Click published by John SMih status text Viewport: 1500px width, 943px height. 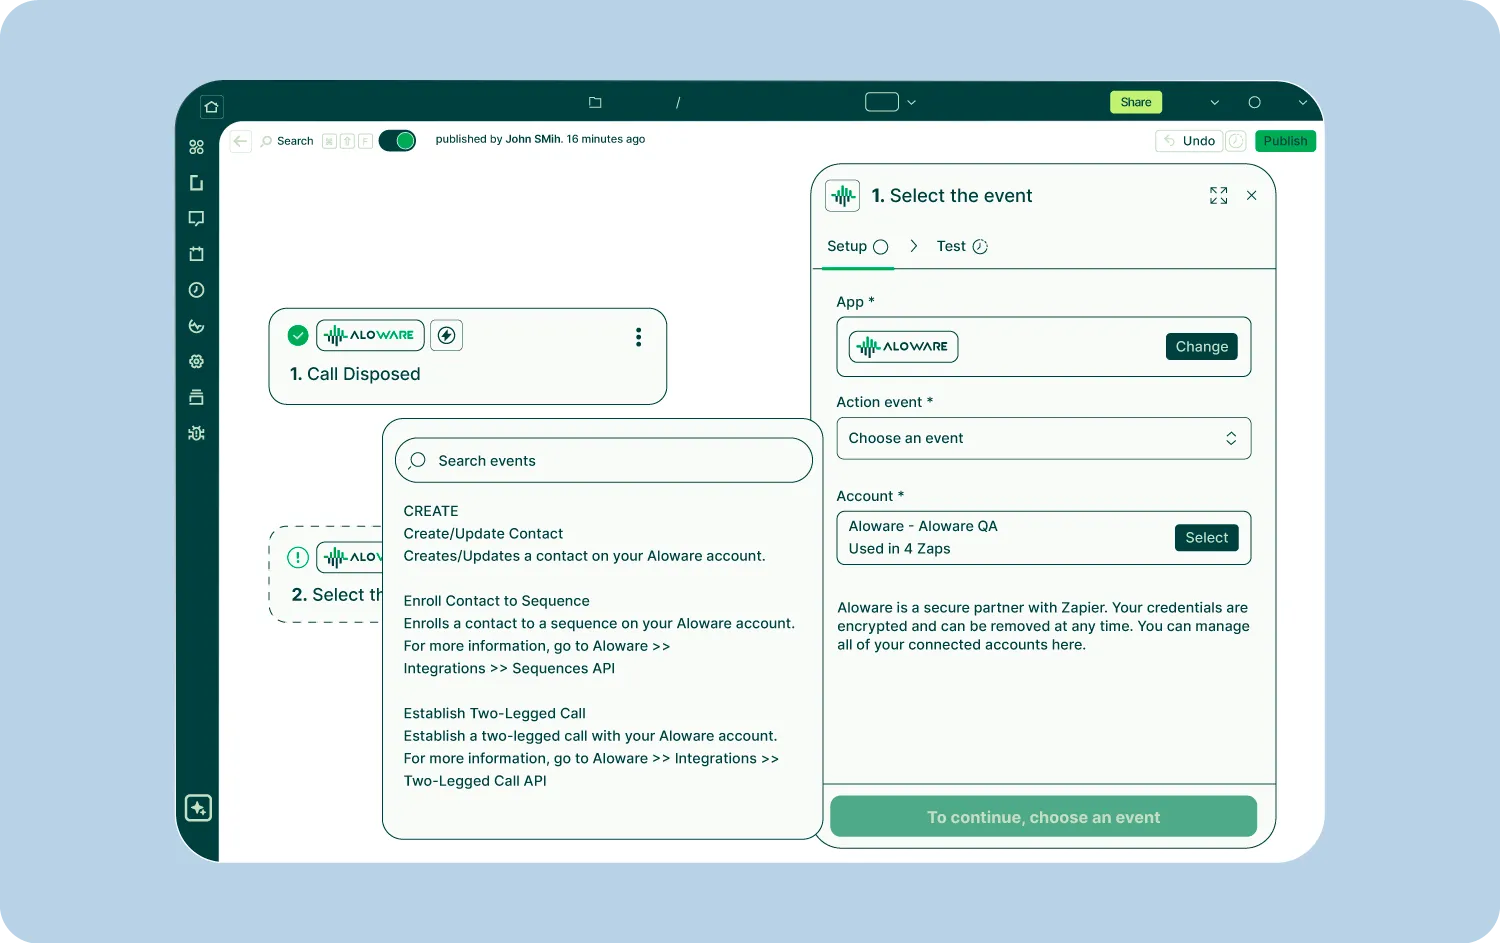[540, 140]
